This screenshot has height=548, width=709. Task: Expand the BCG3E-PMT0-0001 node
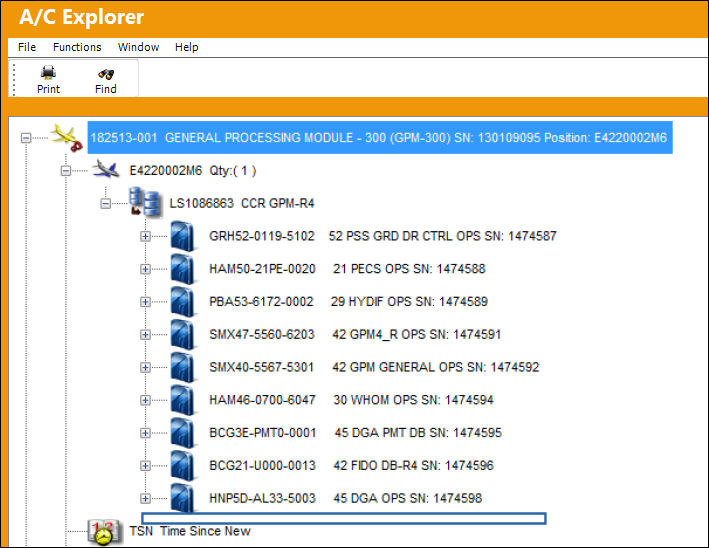click(145, 433)
